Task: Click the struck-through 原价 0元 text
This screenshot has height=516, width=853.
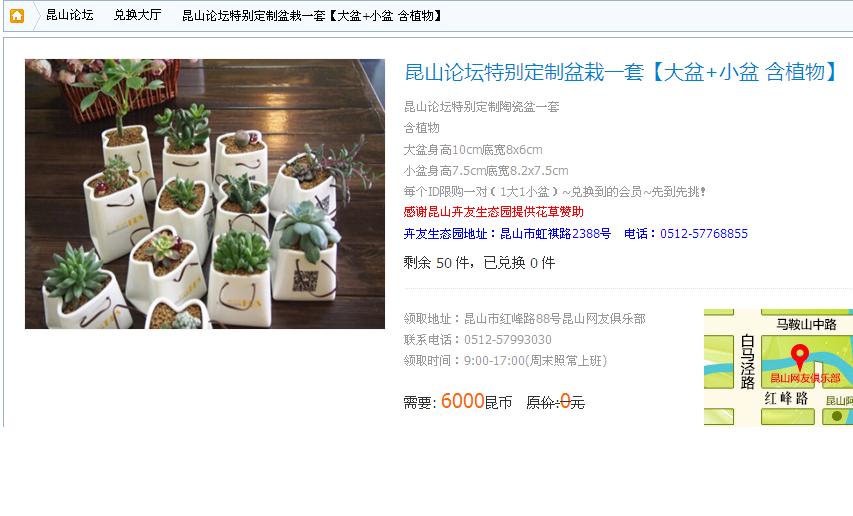Action: (555, 402)
